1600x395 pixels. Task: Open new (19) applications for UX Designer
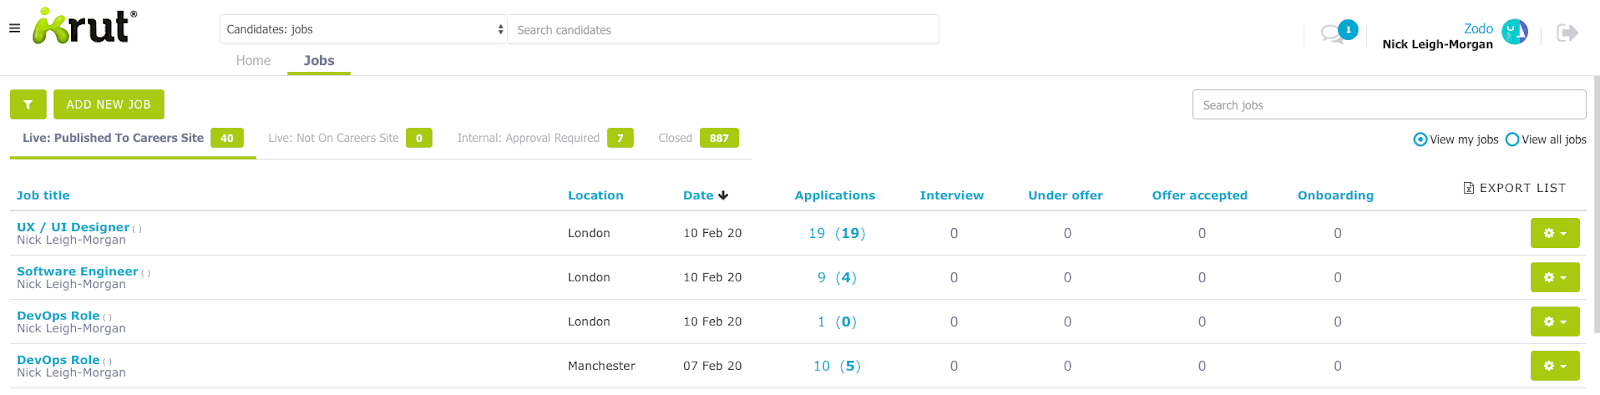[x=850, y=233]
